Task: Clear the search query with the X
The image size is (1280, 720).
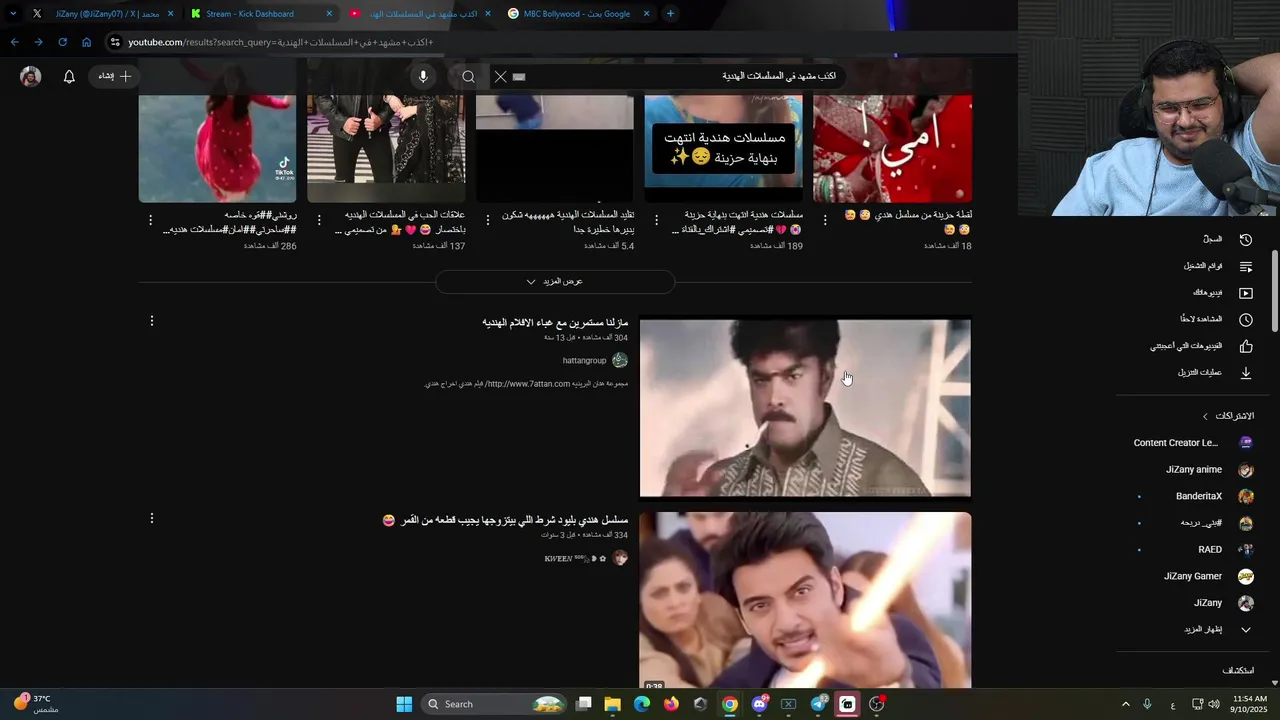Action: [x=501, y=77]
